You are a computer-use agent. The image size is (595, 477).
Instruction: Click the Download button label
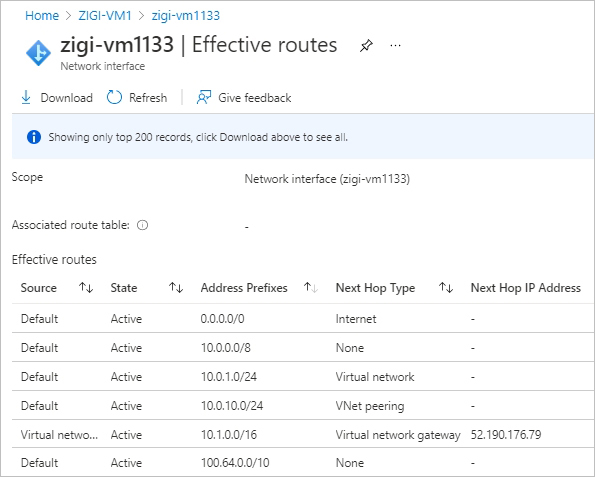(66, 98)
